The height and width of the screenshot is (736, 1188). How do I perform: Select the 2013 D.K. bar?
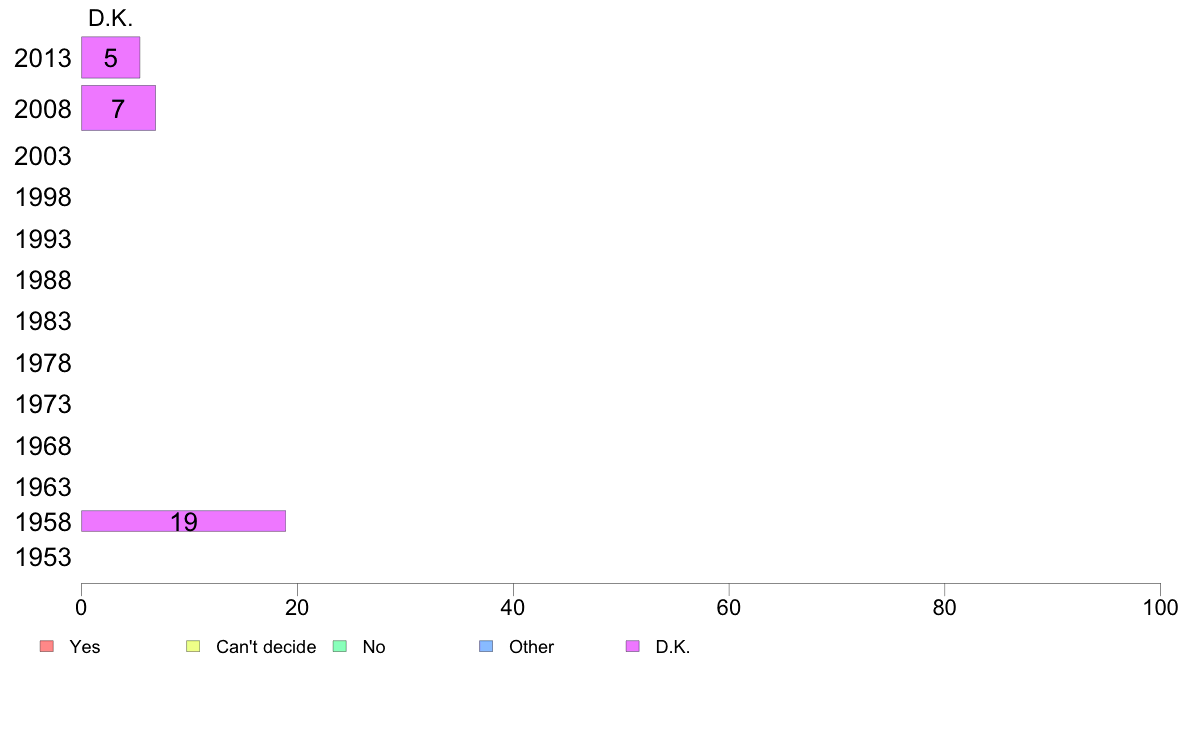(111, 58)
